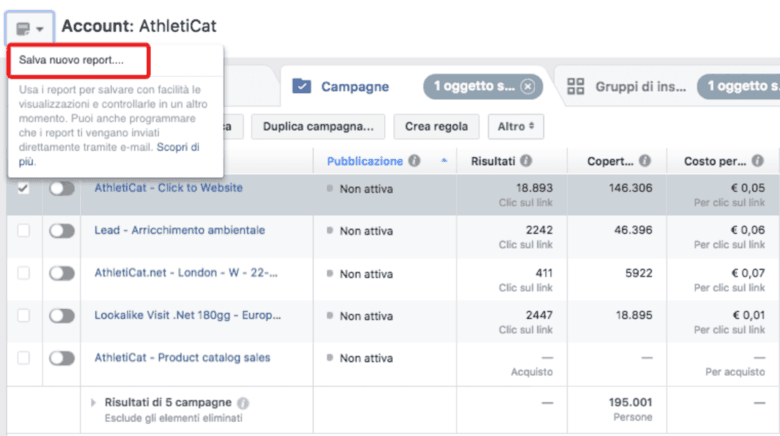
Task: Enable the Lead - Arricchimento ambientale switch
Action: click(62, 231)
